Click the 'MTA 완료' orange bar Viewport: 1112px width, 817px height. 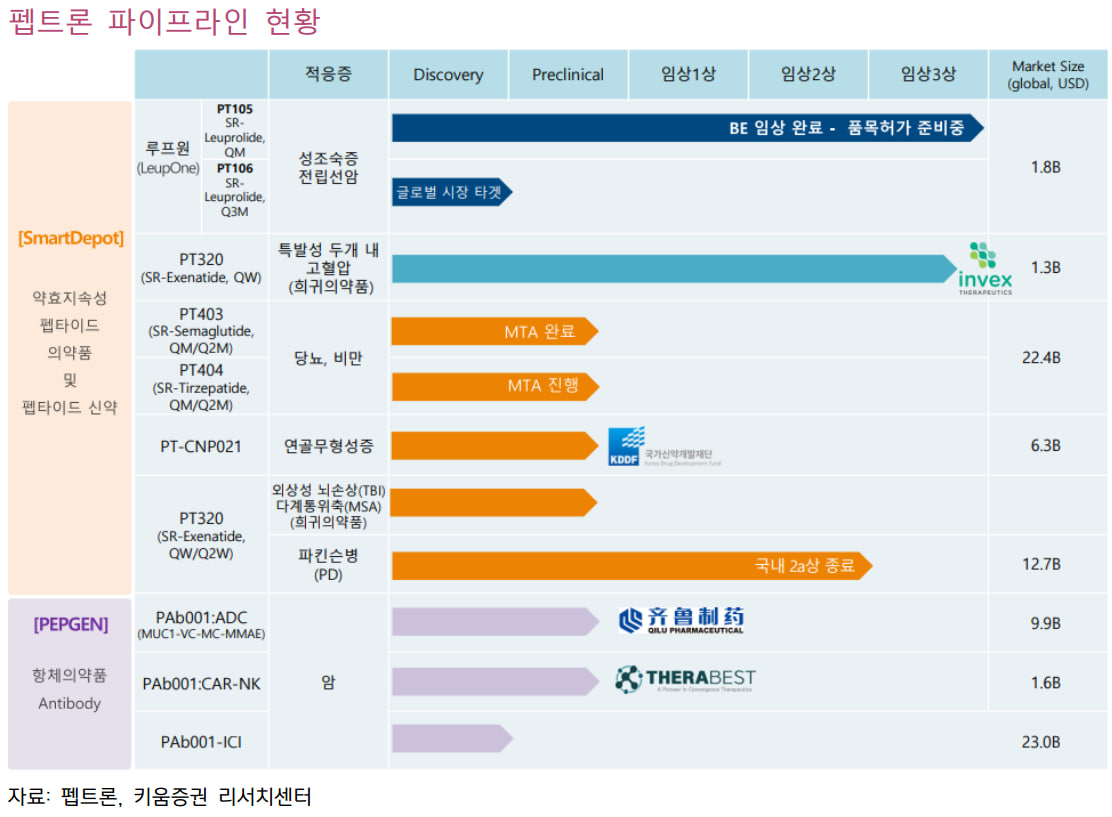point(494,332)
